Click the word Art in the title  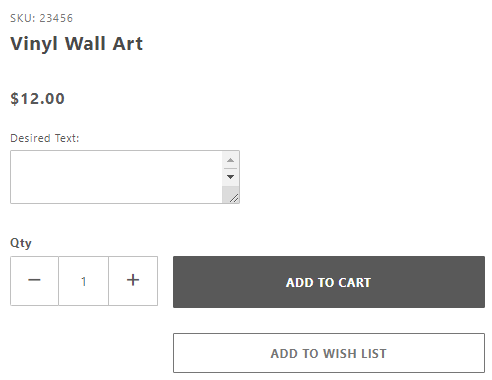(128, 44)
